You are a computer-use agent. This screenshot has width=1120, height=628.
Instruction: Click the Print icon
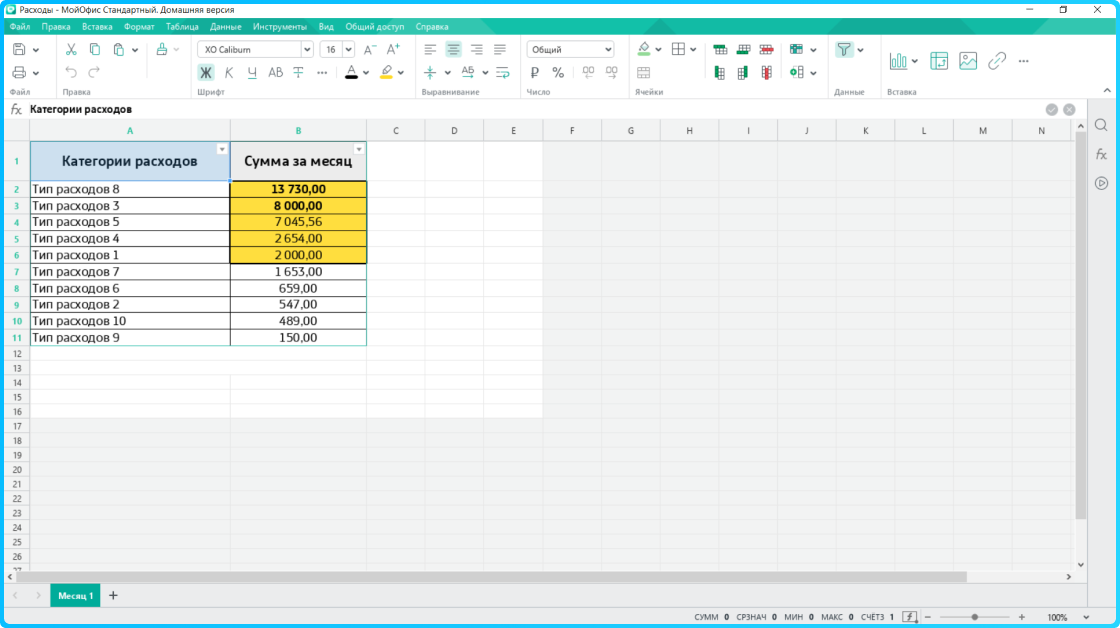point(19,72)
